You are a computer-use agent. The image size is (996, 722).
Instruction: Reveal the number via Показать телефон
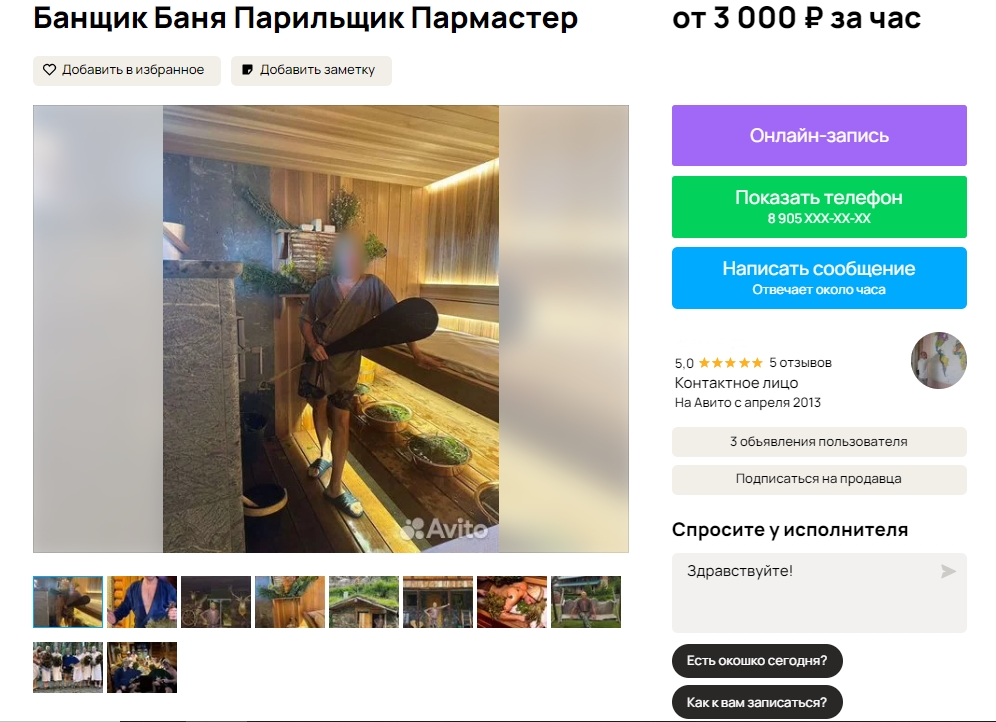pyautogui.click(x=819, y=207)
